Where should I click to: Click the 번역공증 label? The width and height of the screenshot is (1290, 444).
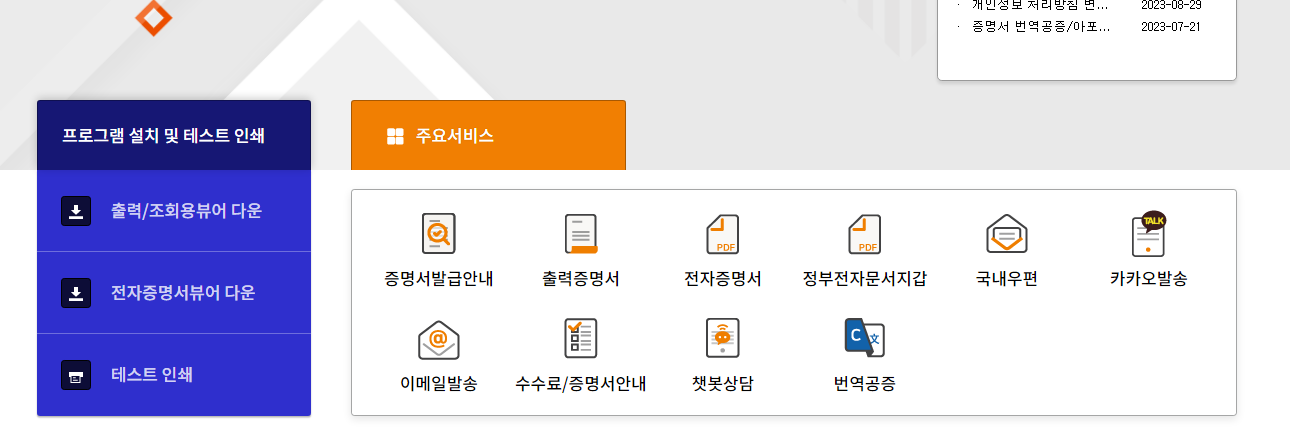tap(865, 383)
